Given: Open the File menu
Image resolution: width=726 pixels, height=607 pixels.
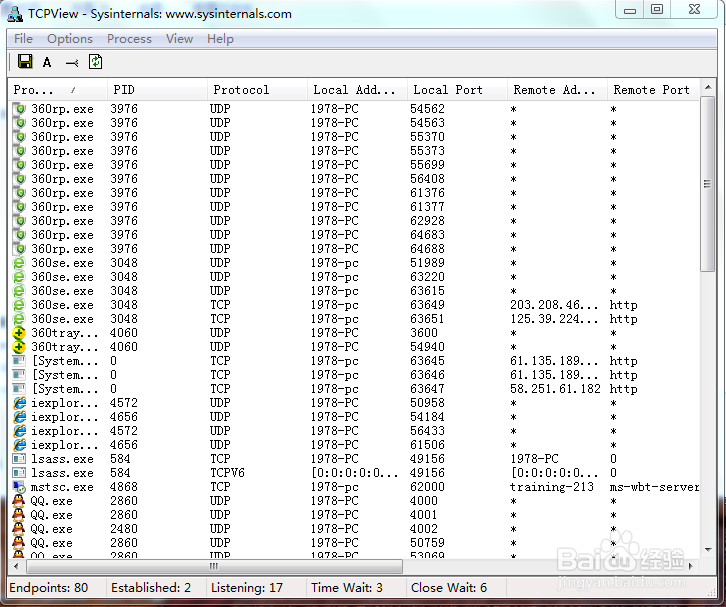Looking at the screenshot, I should click(x=23, y=38).
